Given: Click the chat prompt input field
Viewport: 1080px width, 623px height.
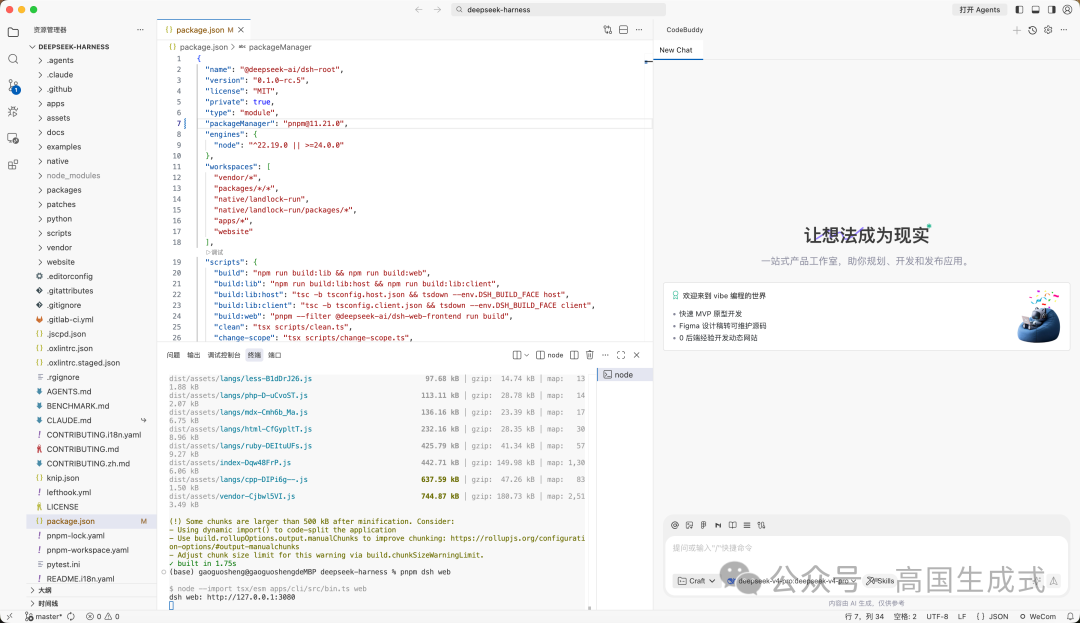Looking at the screenshot, I should tap(866, 548).
